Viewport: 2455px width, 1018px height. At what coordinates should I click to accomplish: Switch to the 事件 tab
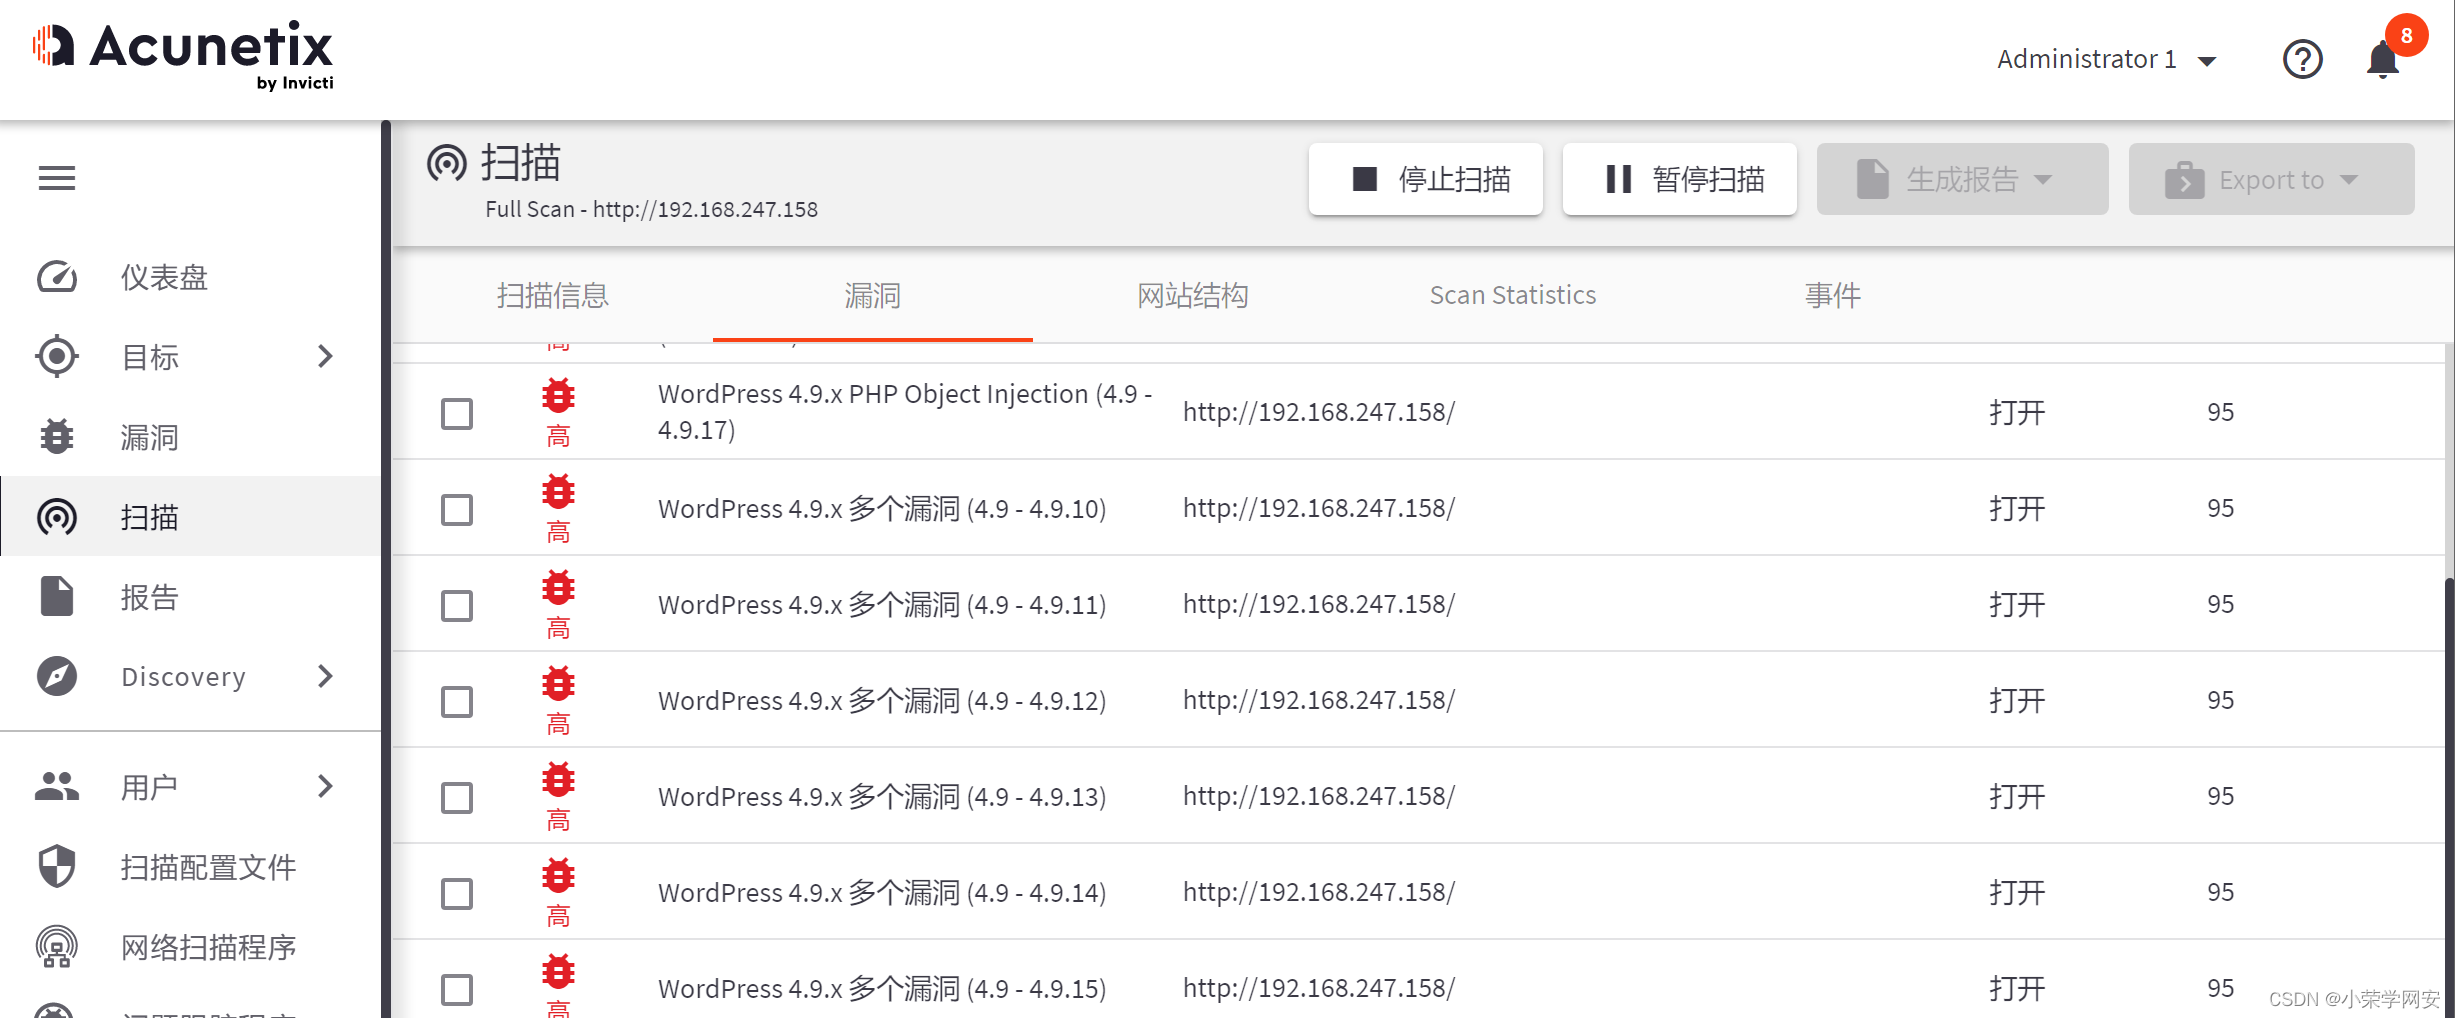[x=1832, y=295]
